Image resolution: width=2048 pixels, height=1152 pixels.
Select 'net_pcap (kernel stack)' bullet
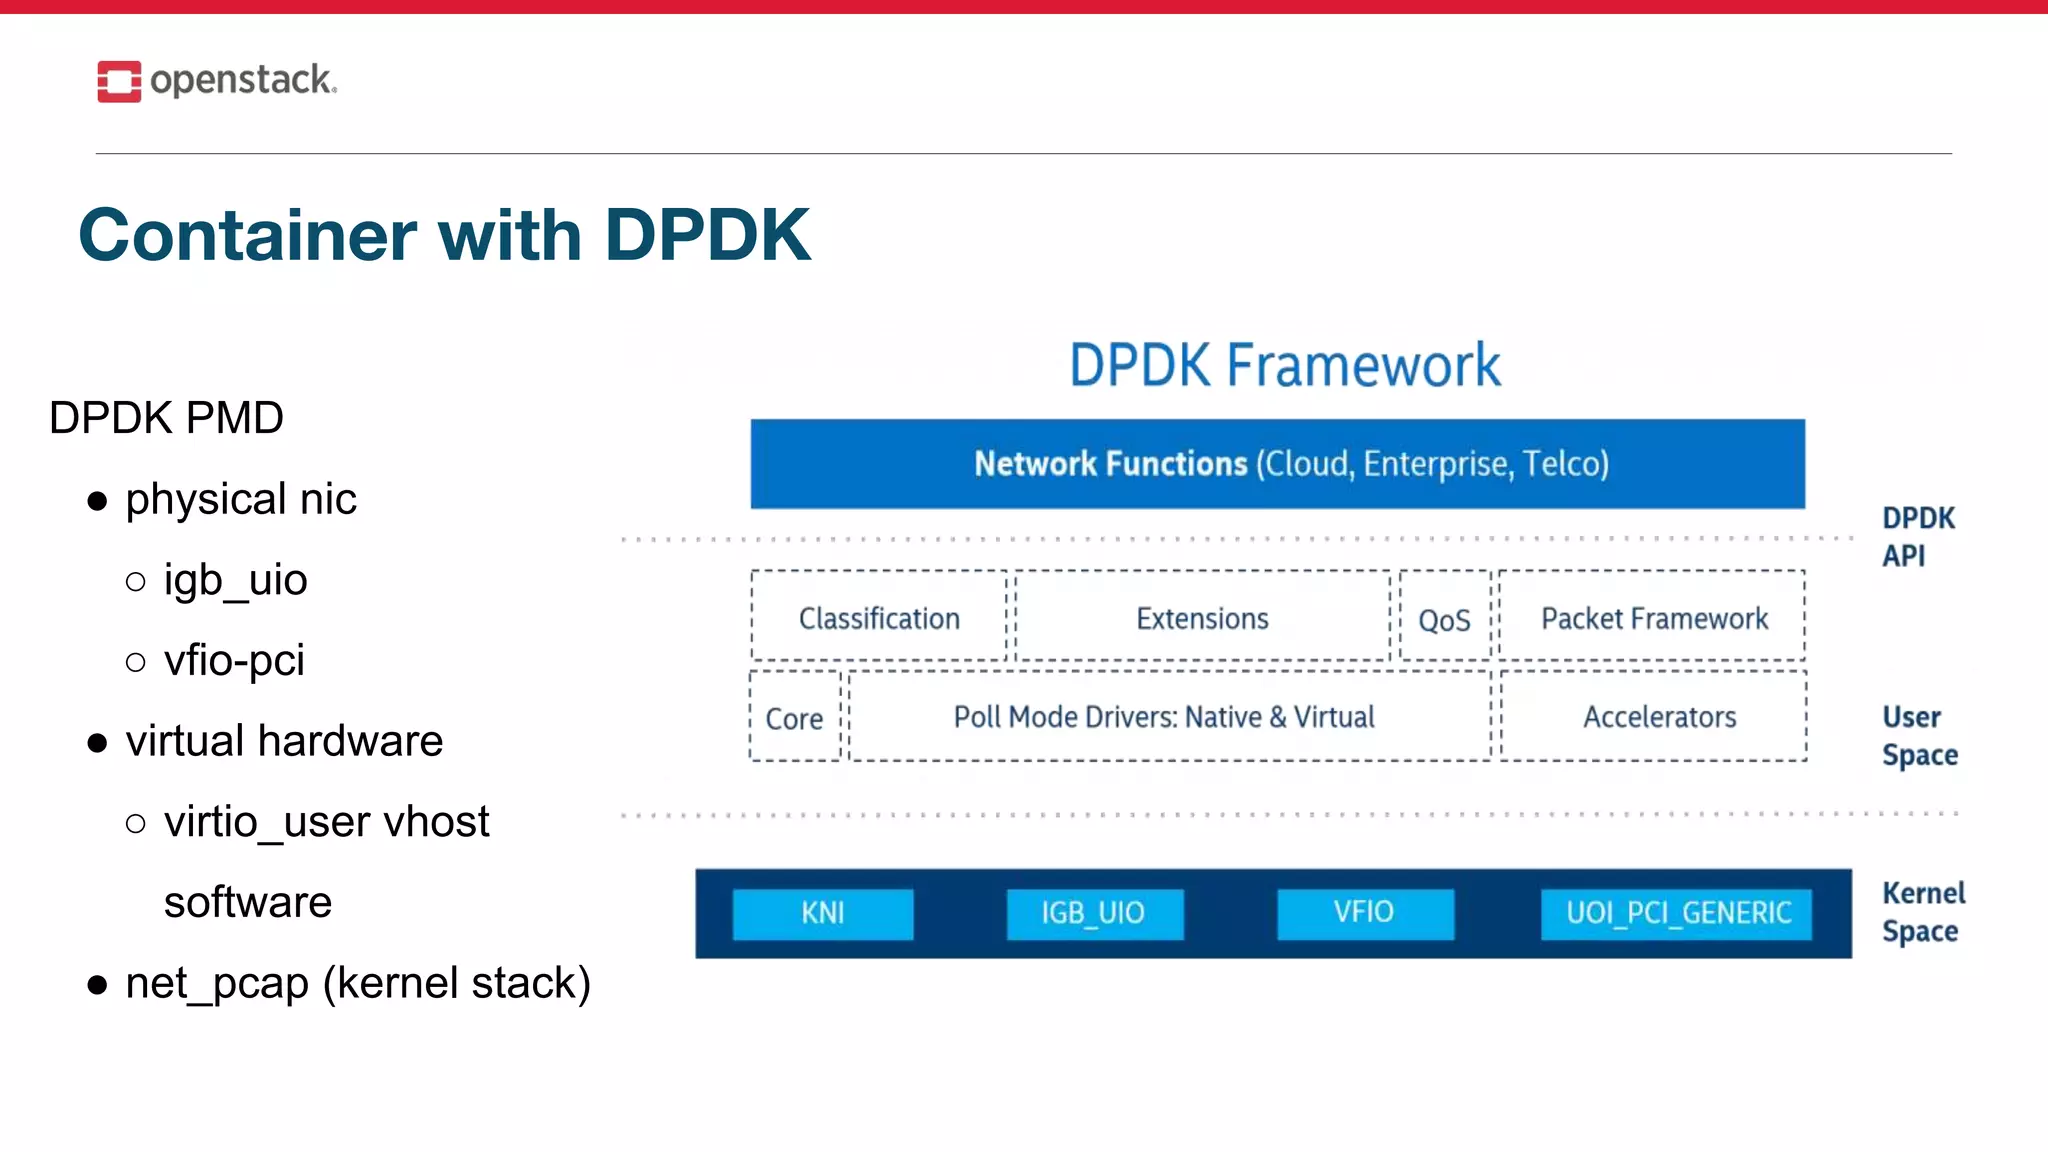coord(358,983)
